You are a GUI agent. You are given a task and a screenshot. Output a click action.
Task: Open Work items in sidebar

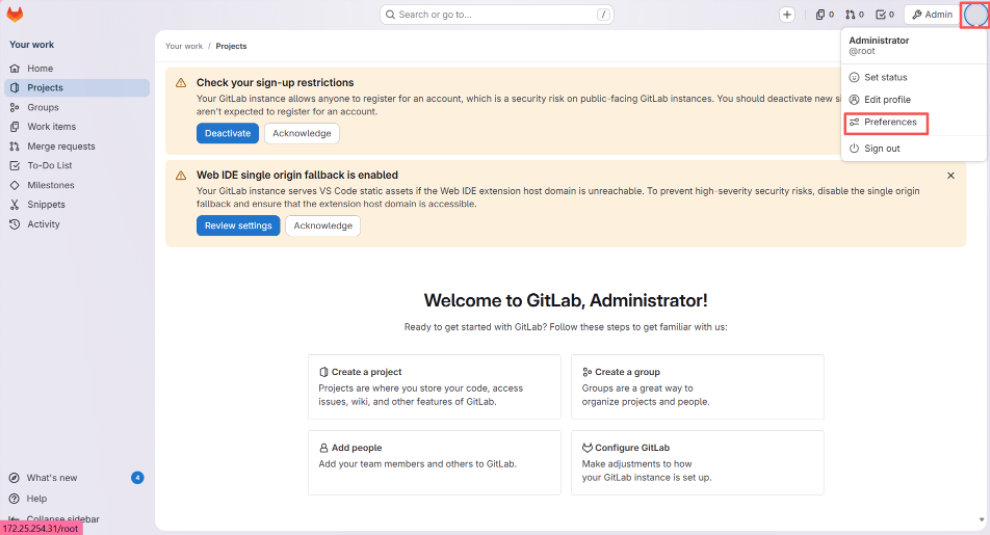(x=77, y=126)
